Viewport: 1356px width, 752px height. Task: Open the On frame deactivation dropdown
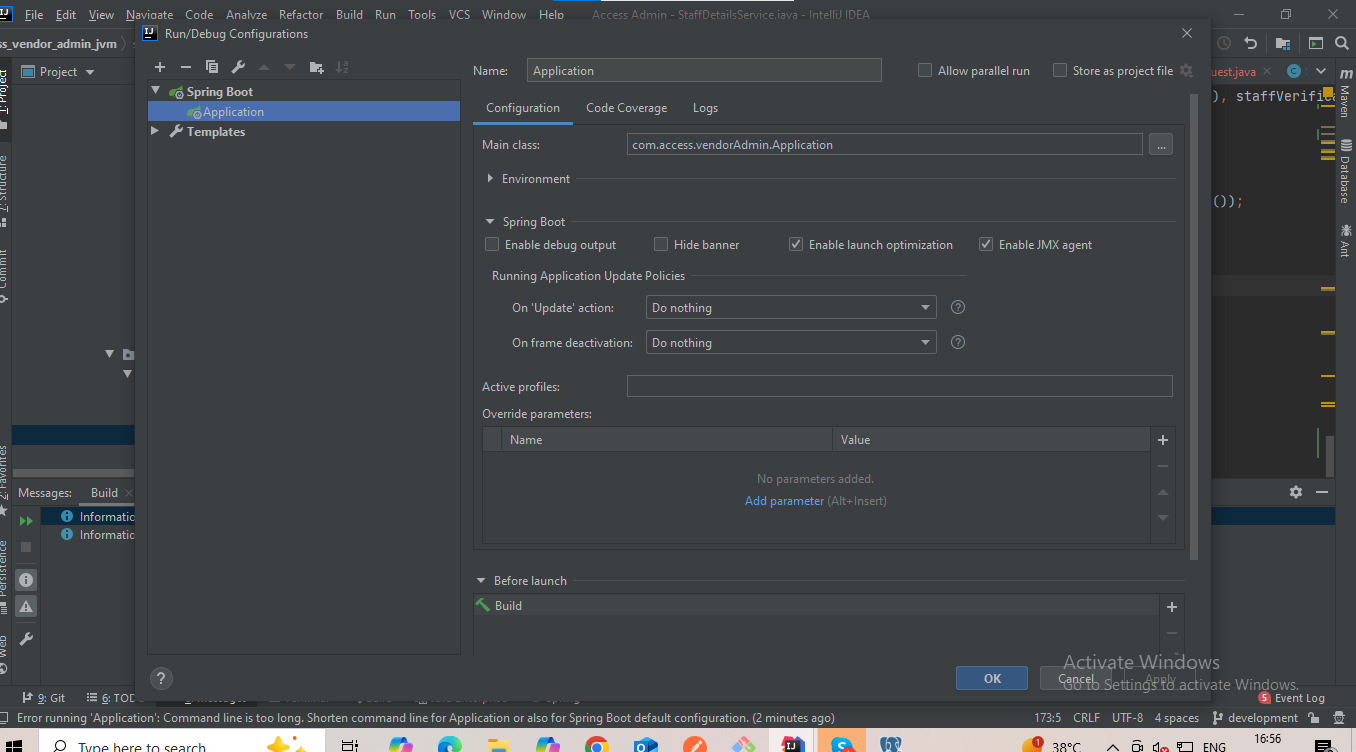tap(791, 343)
